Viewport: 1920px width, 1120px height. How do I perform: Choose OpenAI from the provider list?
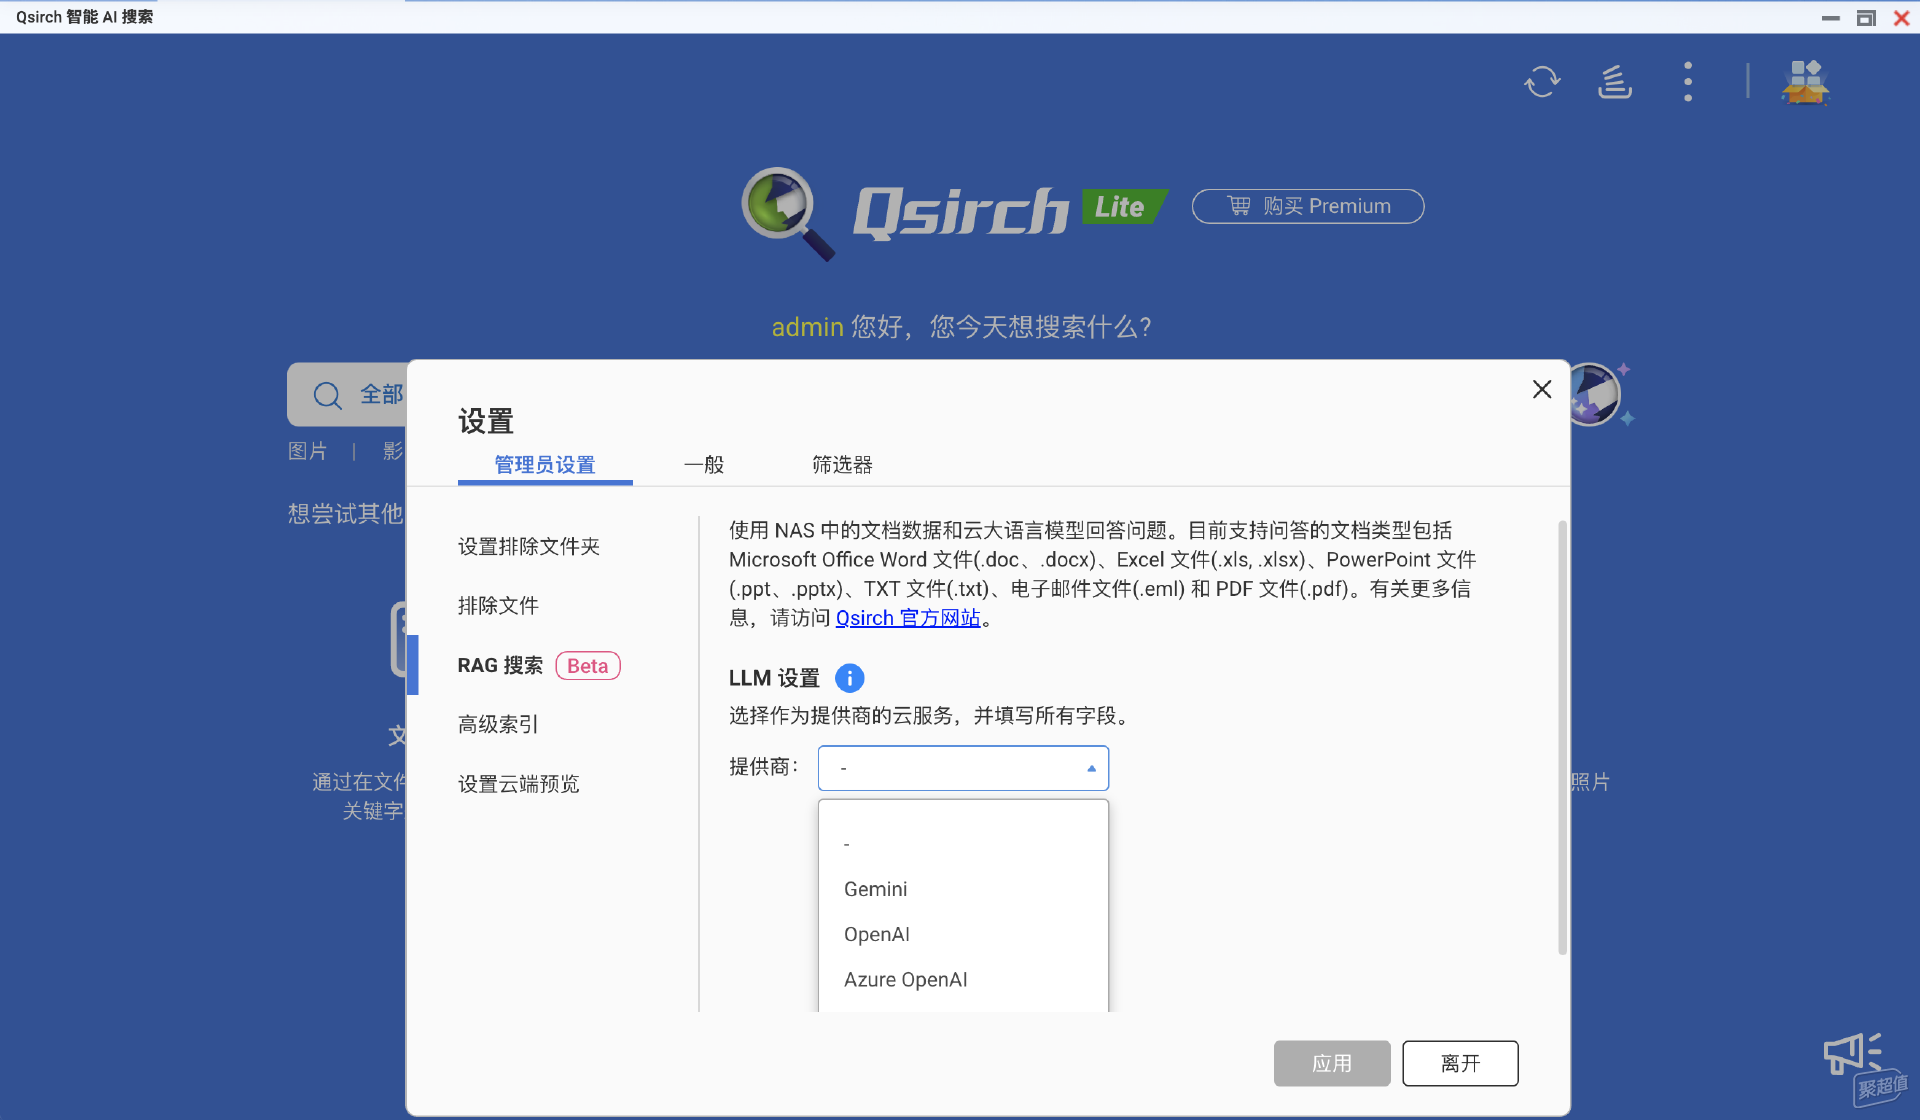click(963, 934)
